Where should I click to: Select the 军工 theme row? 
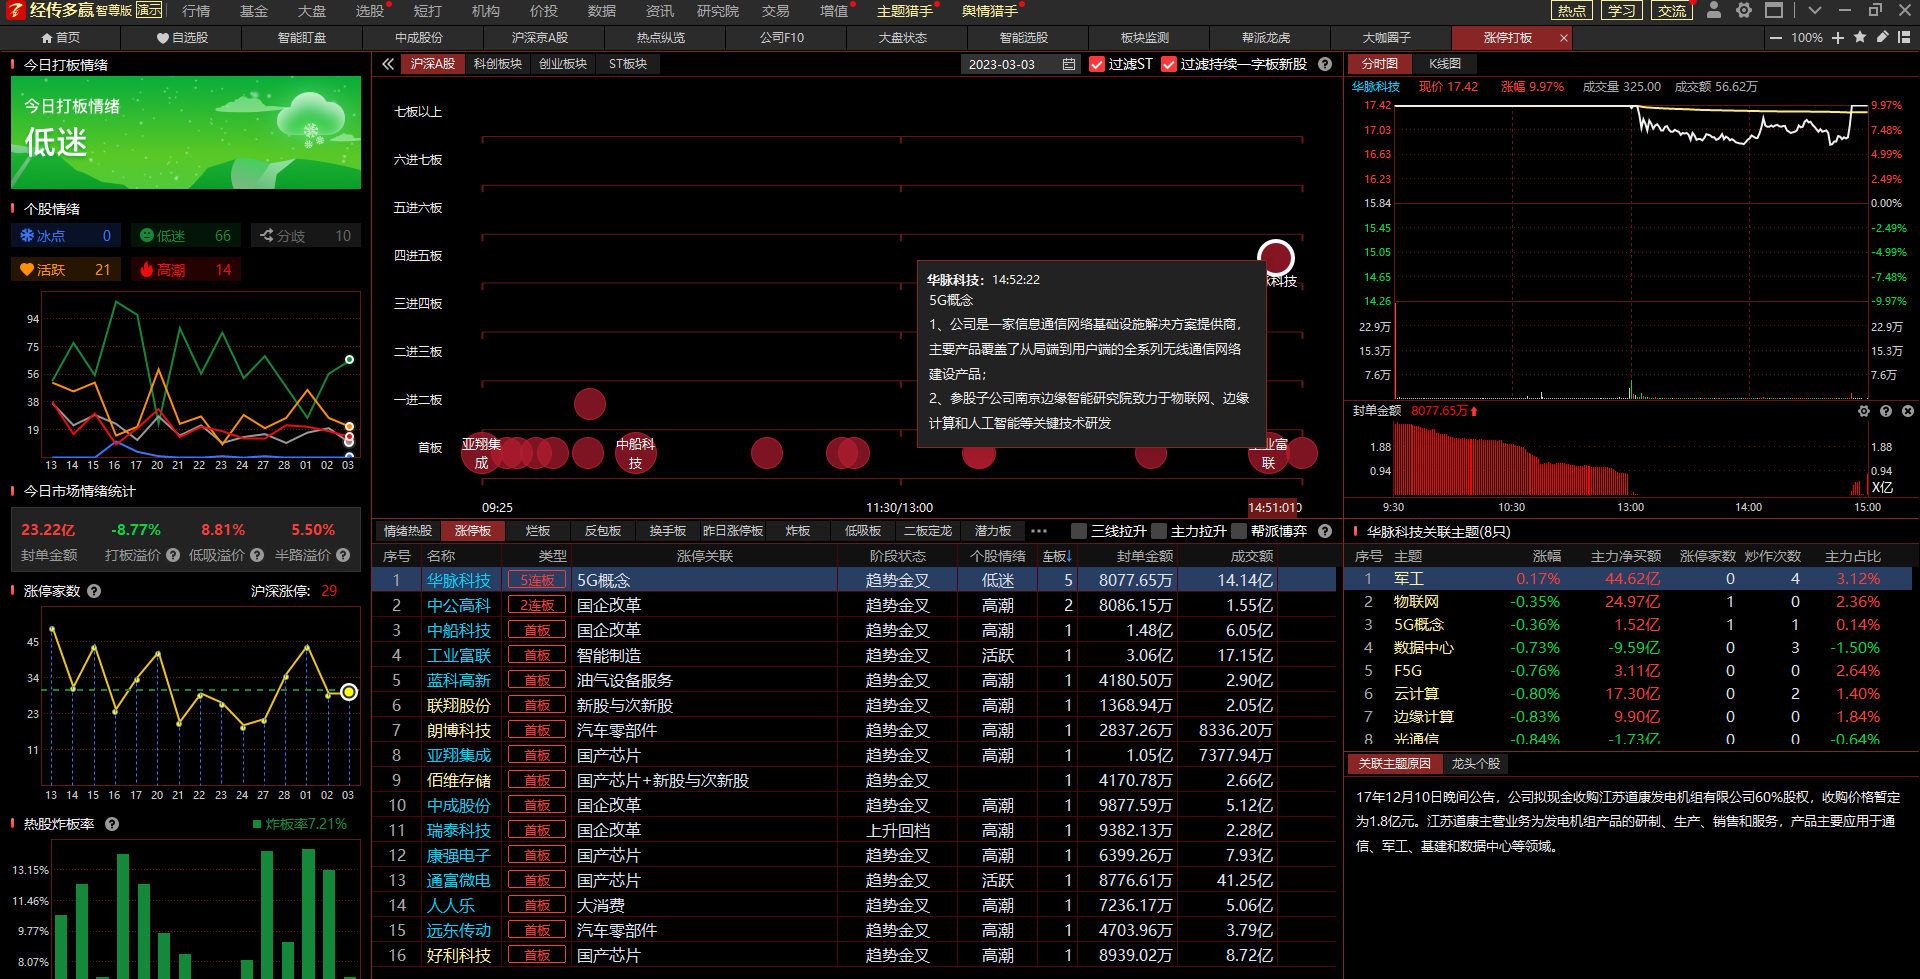(x=1630, y=579)
